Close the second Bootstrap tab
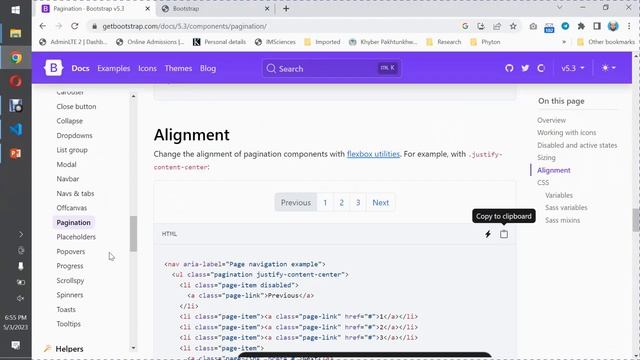 coord(267,9)
